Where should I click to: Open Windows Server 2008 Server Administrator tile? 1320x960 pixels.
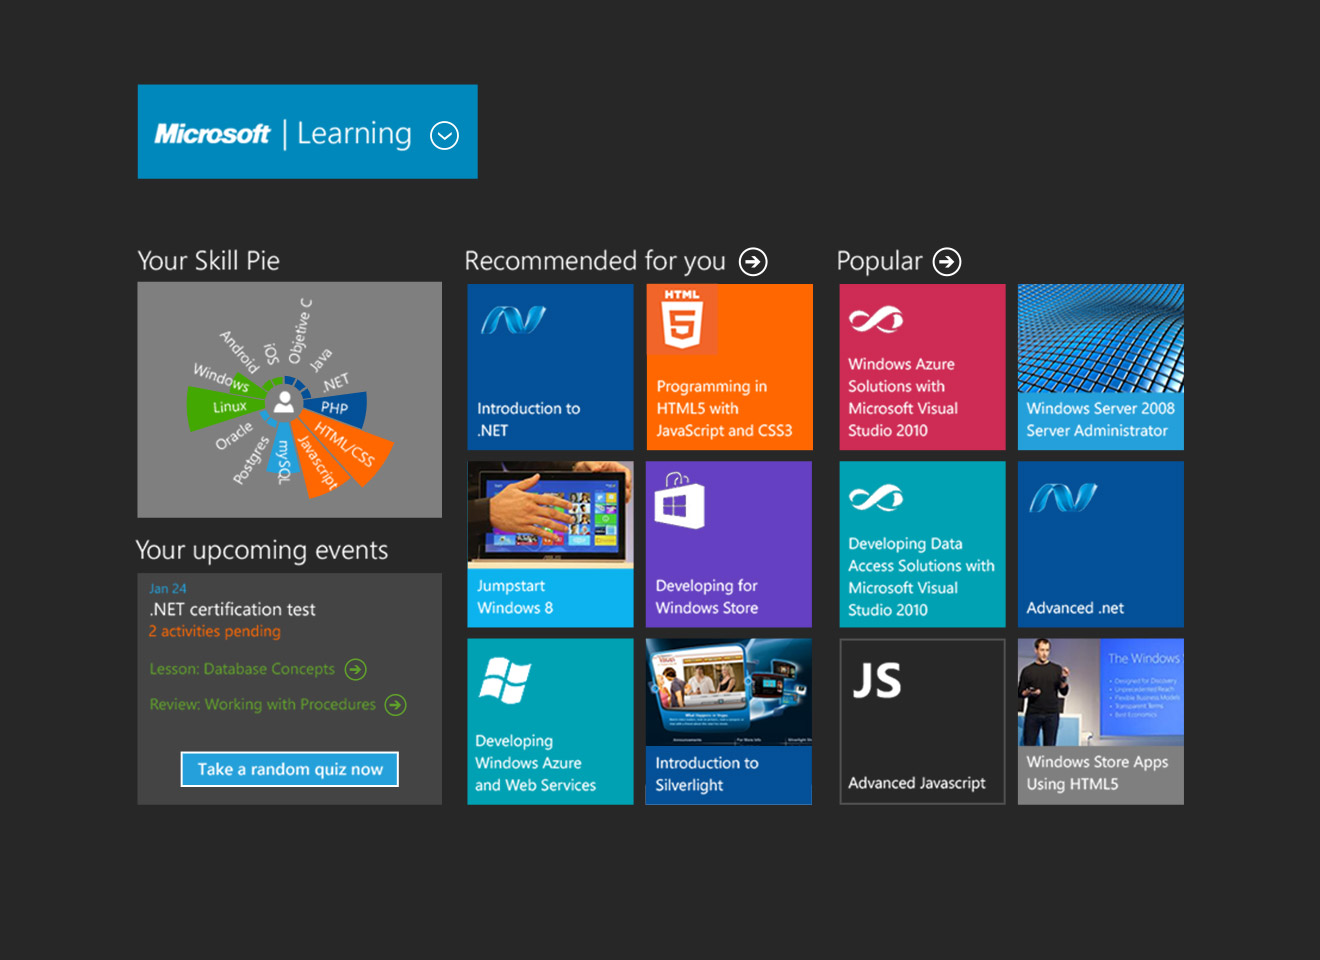(x=1101, y=367)
